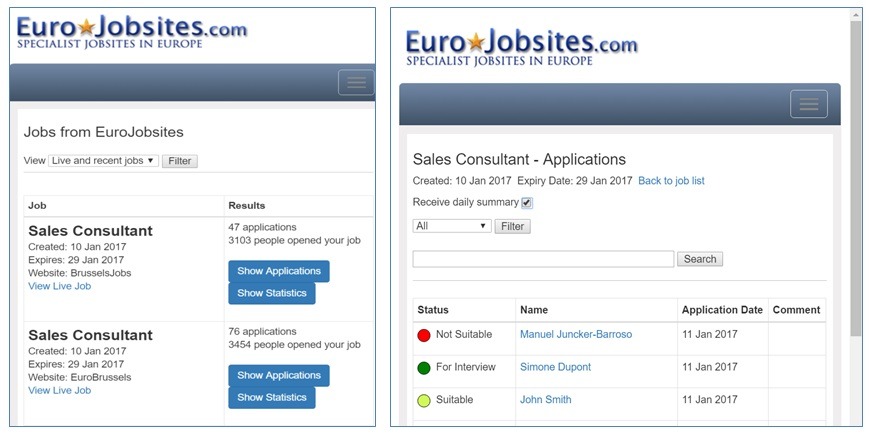Open View Live Job link for BrusselsJobs

click(60, 286)
